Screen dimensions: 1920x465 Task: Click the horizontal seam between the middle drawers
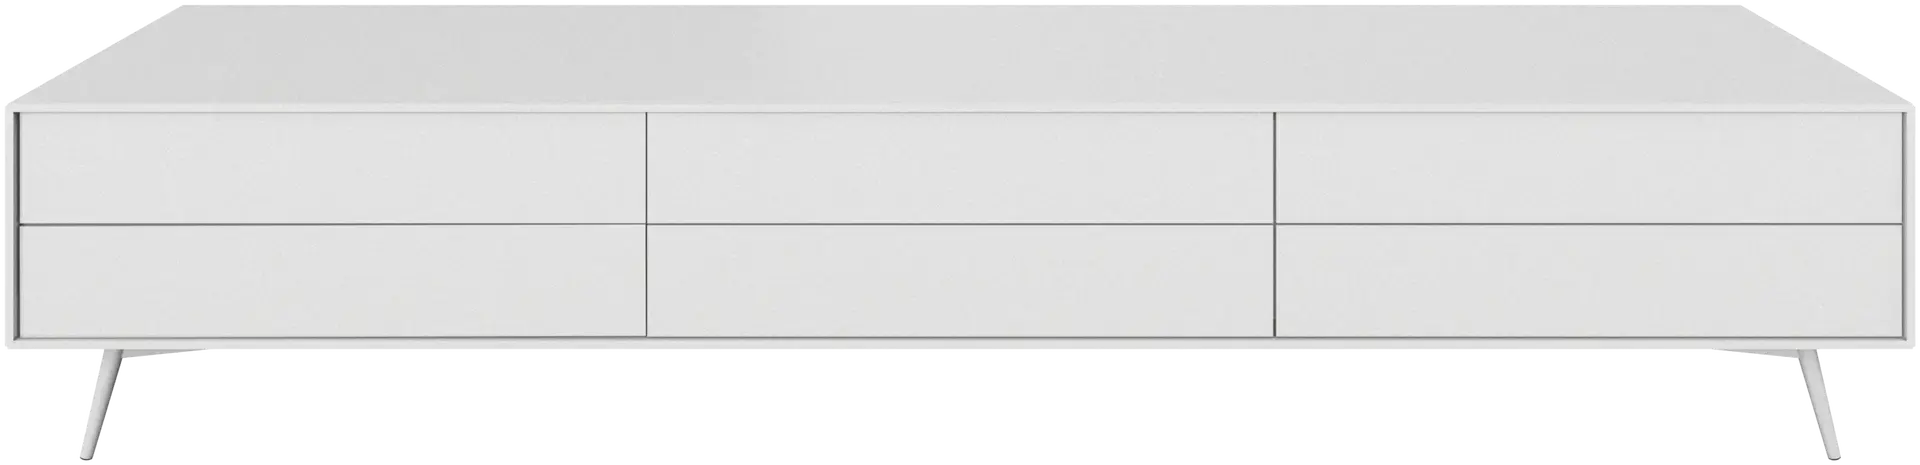point(960,224)
